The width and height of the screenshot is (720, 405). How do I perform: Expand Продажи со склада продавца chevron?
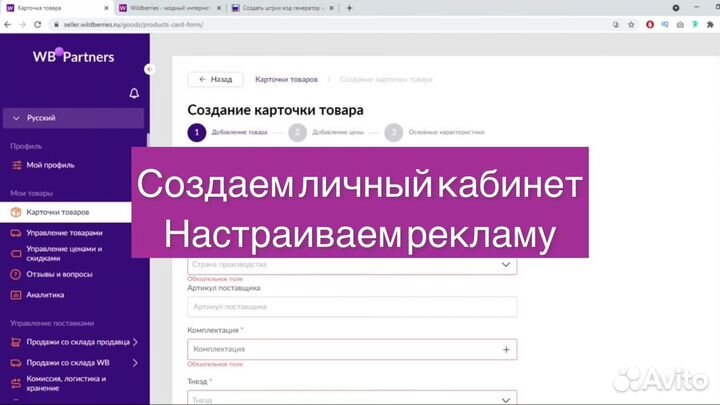tap(135, 342)
